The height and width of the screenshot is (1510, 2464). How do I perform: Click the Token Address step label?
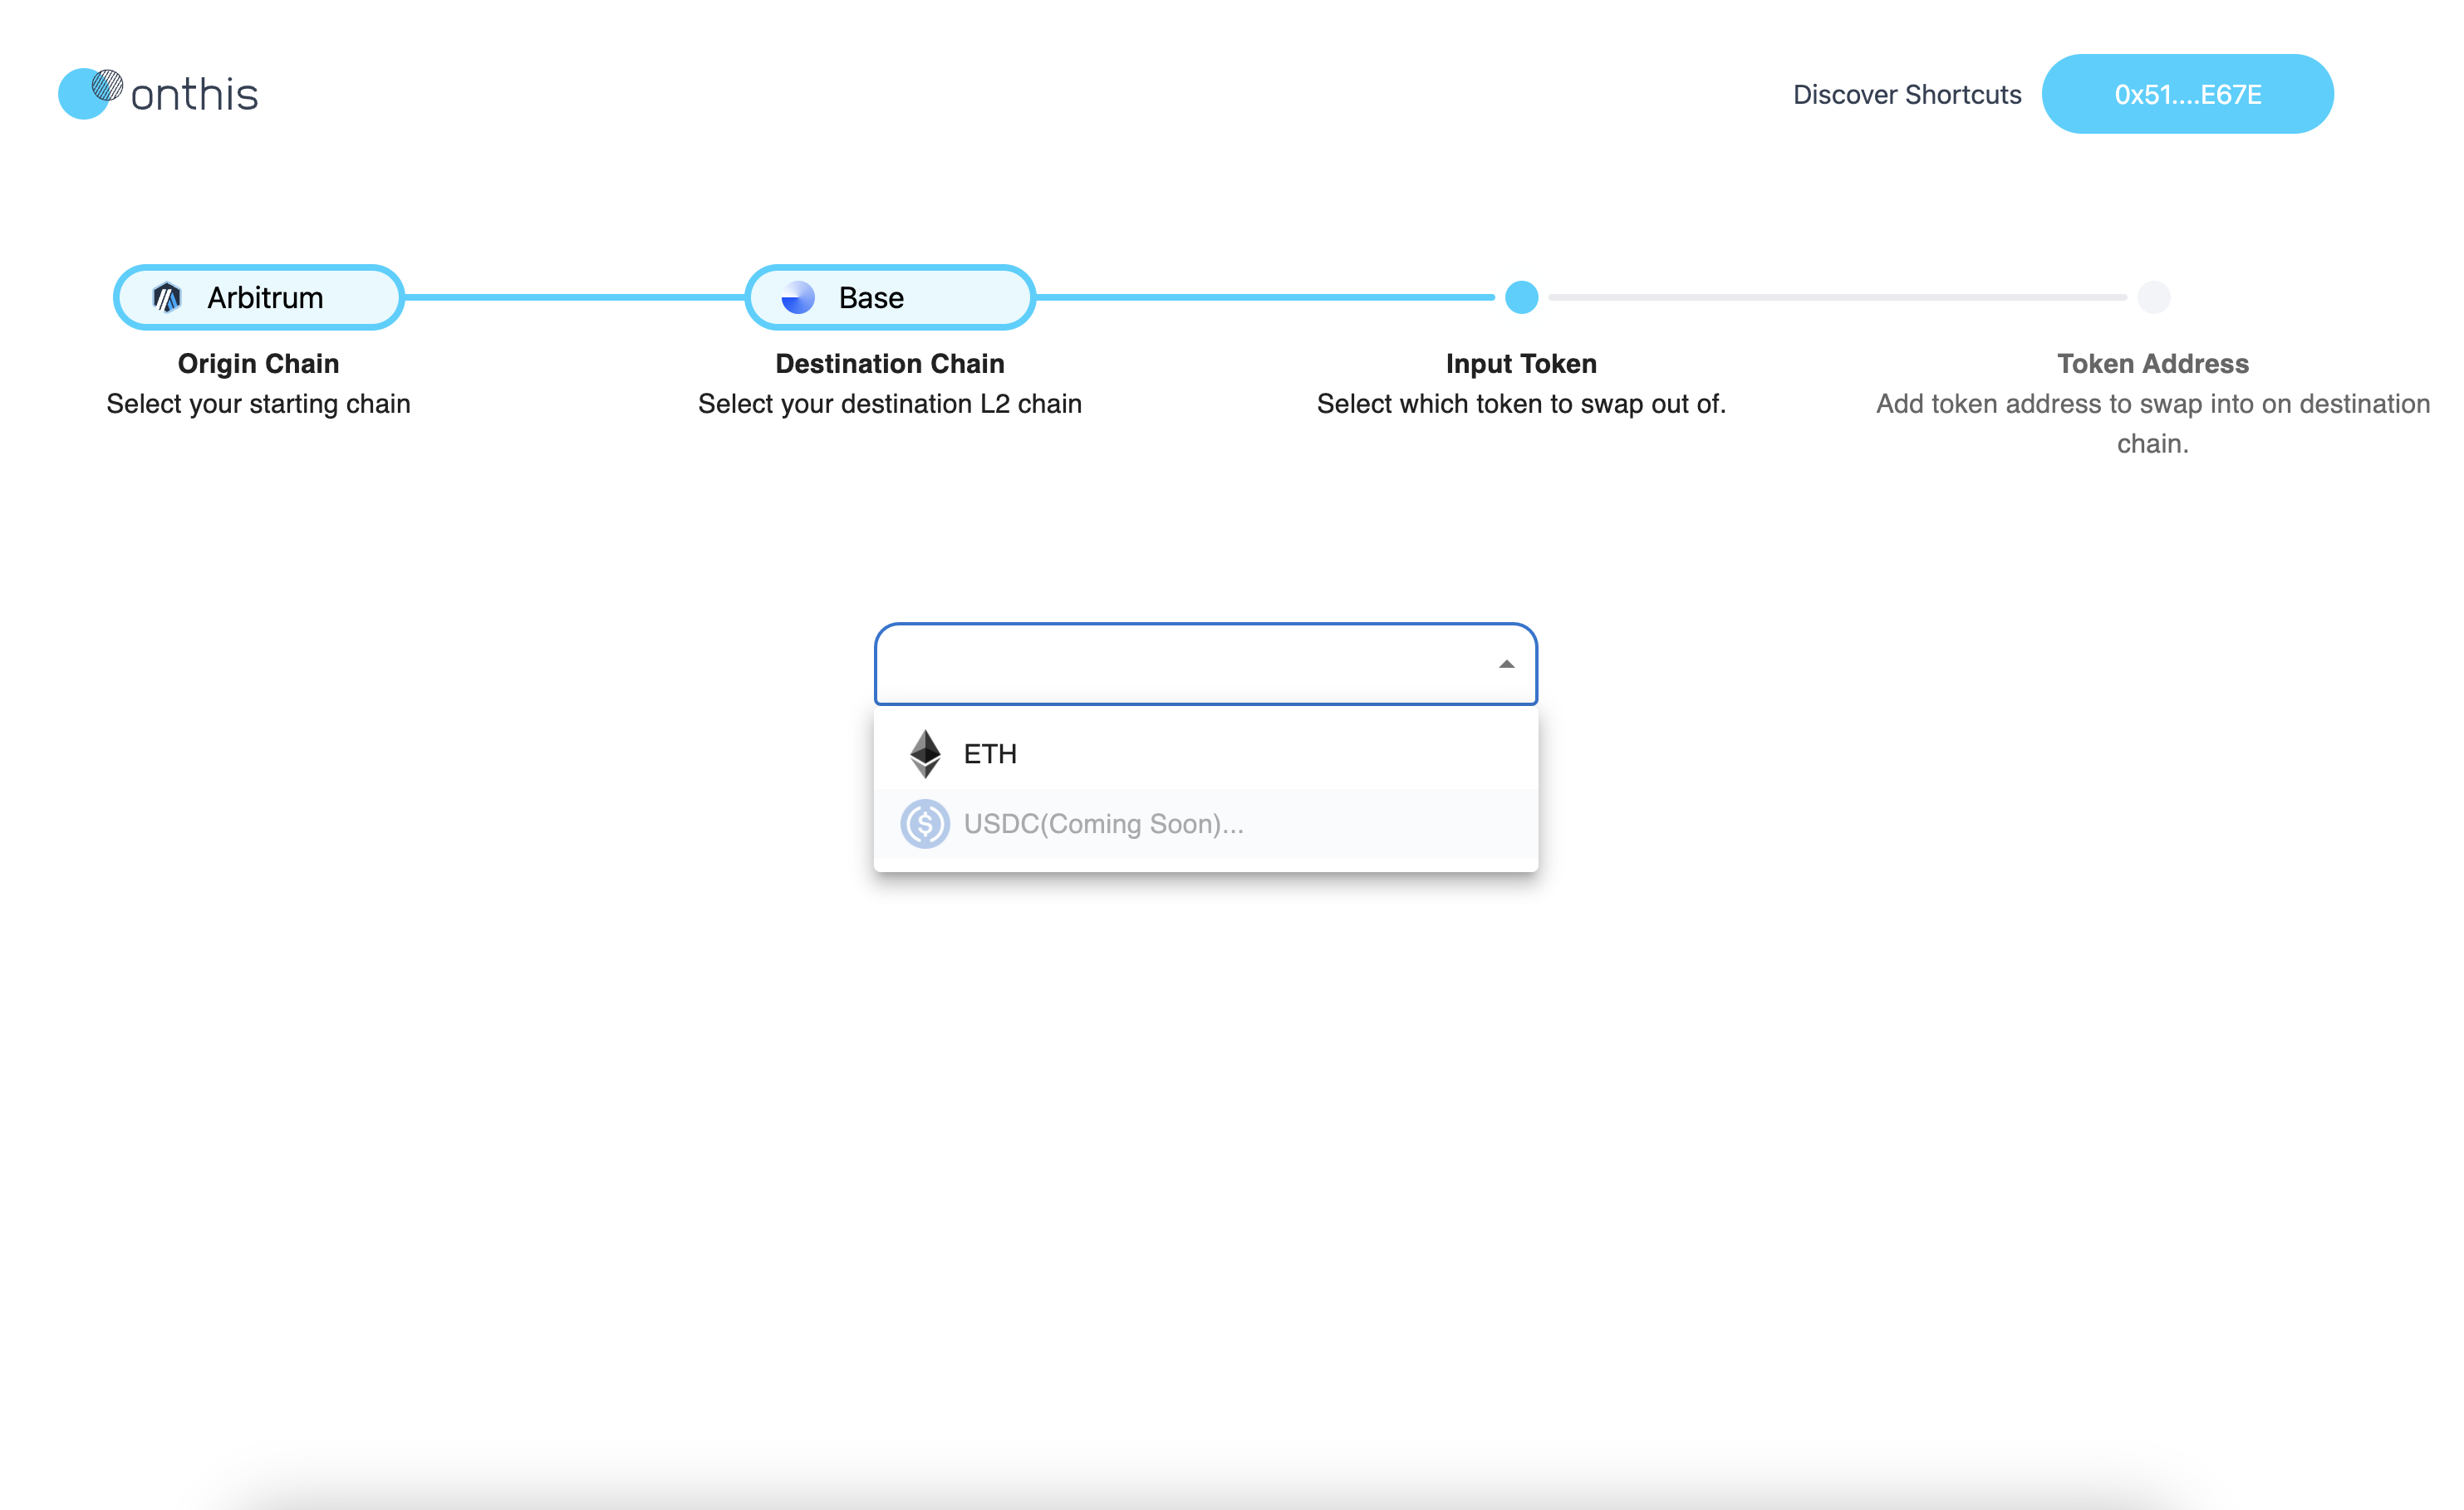point(2152,363)
